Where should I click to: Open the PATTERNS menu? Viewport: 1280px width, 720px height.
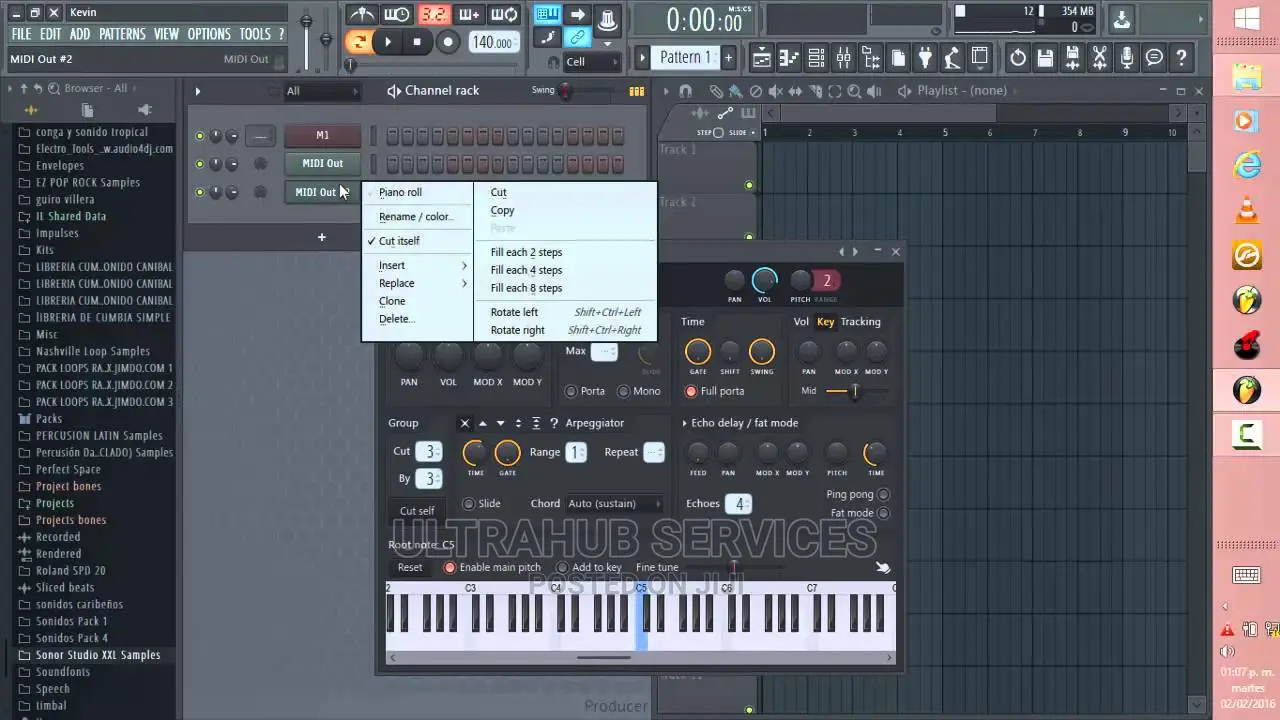tap(122, 34)
